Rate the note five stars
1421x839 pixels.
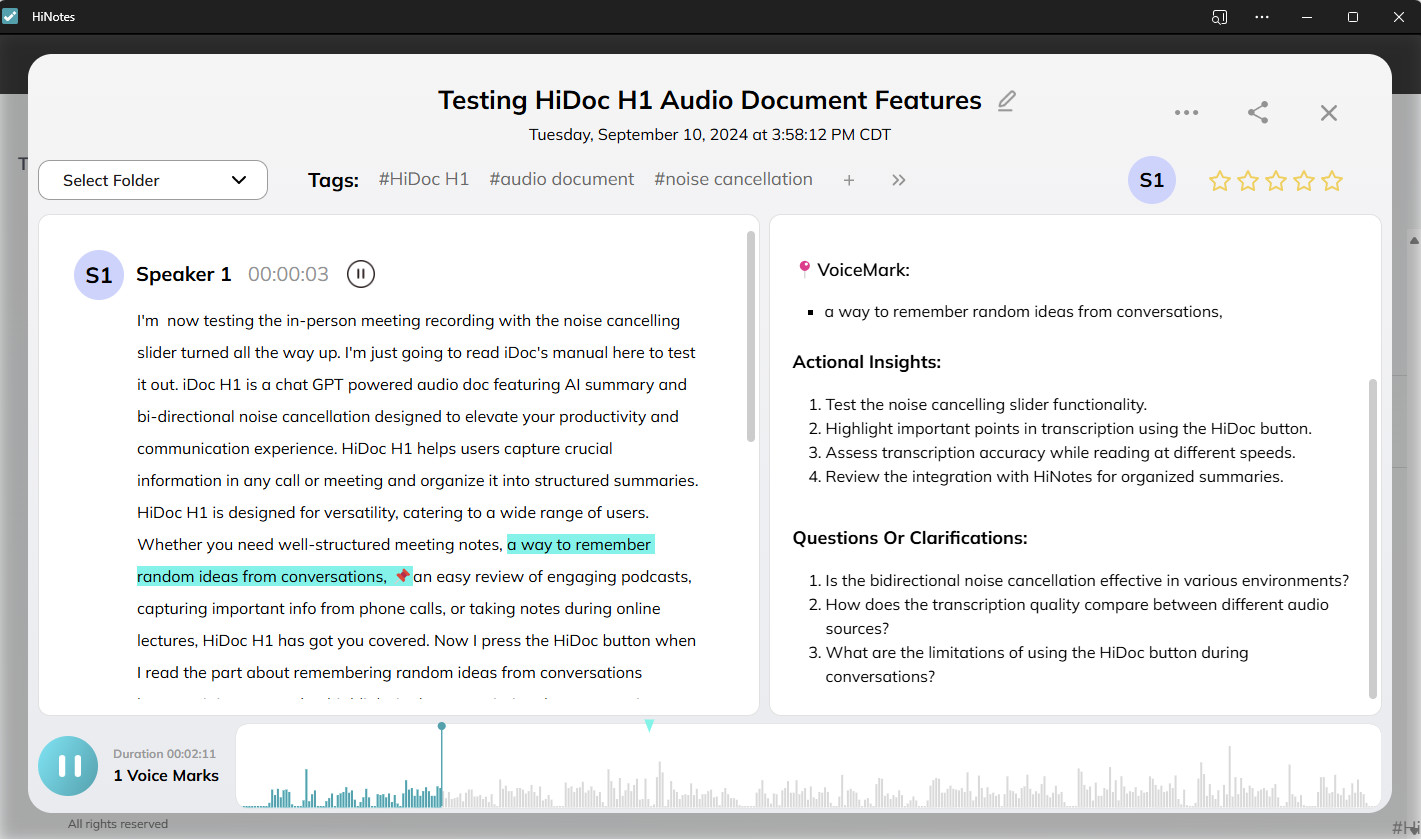(1331, 181)
